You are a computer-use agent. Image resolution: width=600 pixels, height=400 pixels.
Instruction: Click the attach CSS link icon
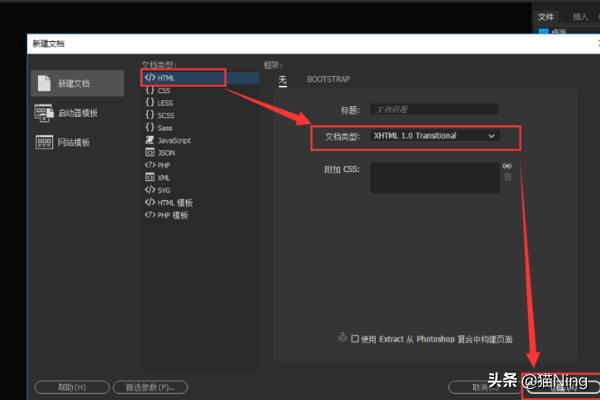tap(507, 166)
